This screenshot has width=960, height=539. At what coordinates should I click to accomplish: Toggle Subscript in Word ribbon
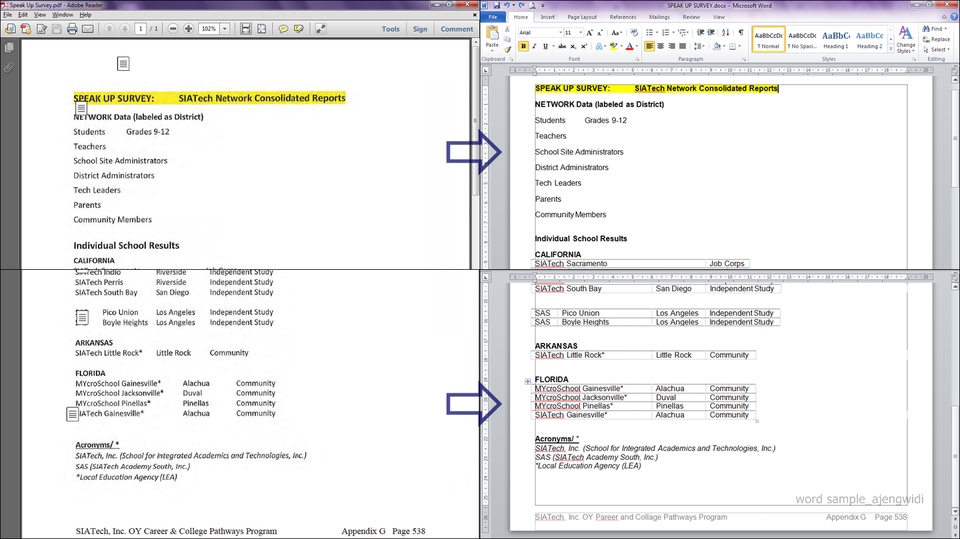(x=573, y=47)
